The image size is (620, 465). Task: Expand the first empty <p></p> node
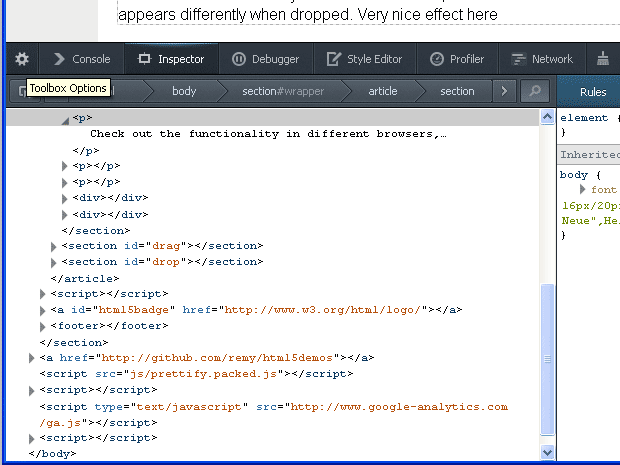point(64,166)
